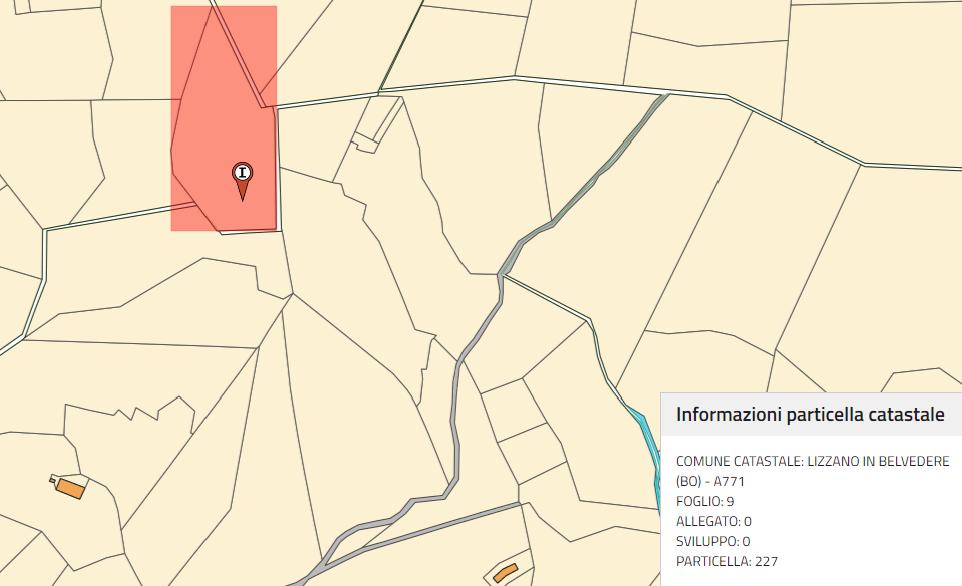
Task: Click the 'Informazioni particella catastale' heading
Action: [x=810, y=414]
